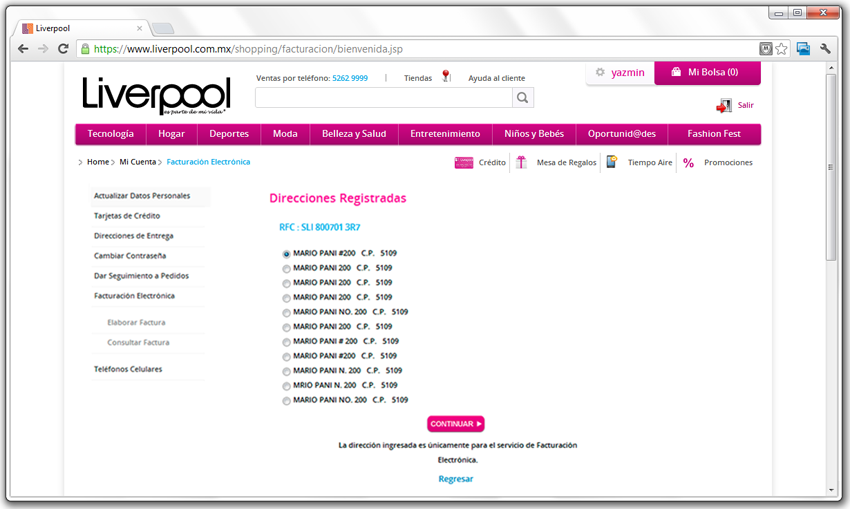Click the Crédito card icon
850x509 pixels.
[x=463, y=163]
